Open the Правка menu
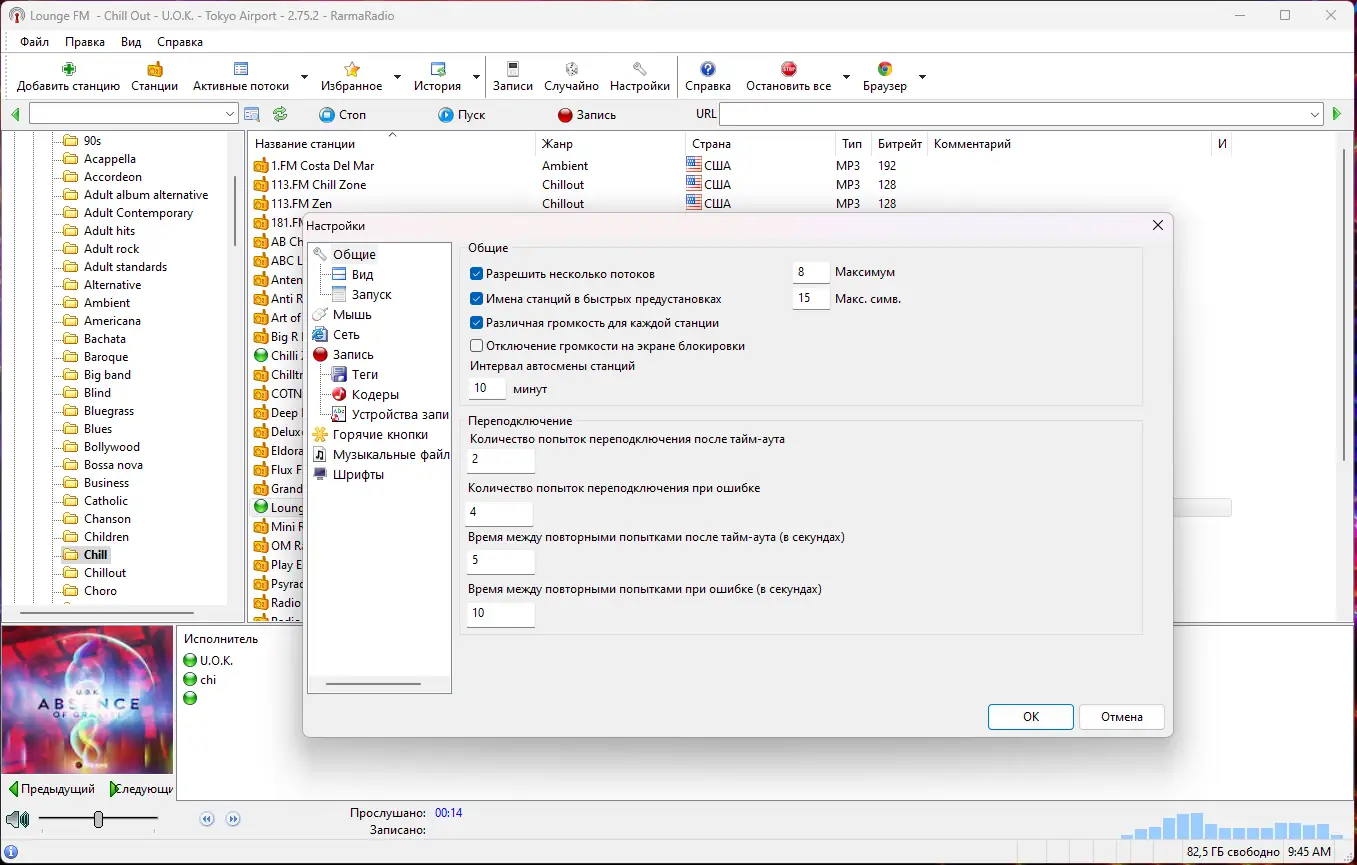Screen dimensions: 1357x865 click(85, 42)
